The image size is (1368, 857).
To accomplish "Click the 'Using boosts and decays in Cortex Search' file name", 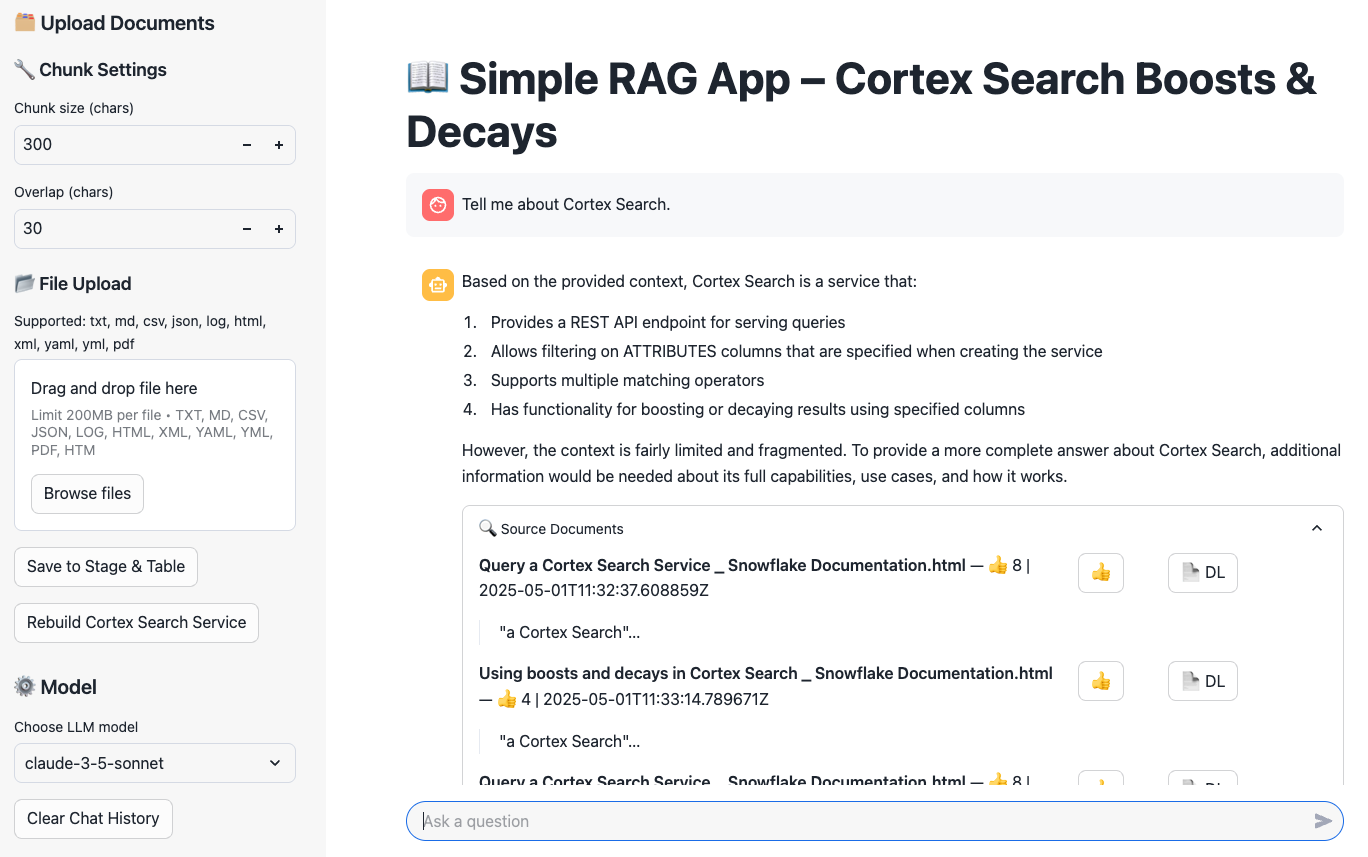I will tap(766, 674).
